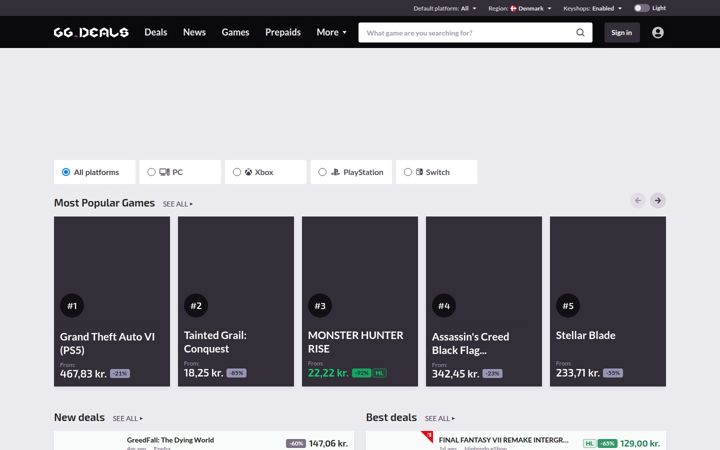The image size is (720, 450).
Task: Open the Assassin's Creed Black Flag card
Action: click(484, 301)
